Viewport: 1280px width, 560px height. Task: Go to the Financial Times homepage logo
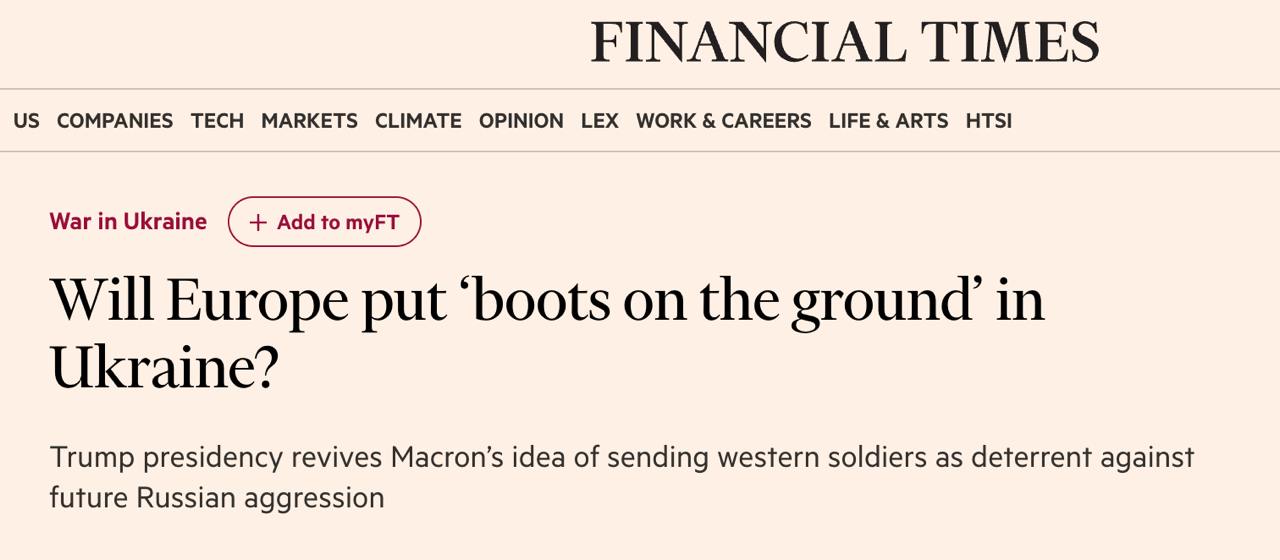coord(844,42)
